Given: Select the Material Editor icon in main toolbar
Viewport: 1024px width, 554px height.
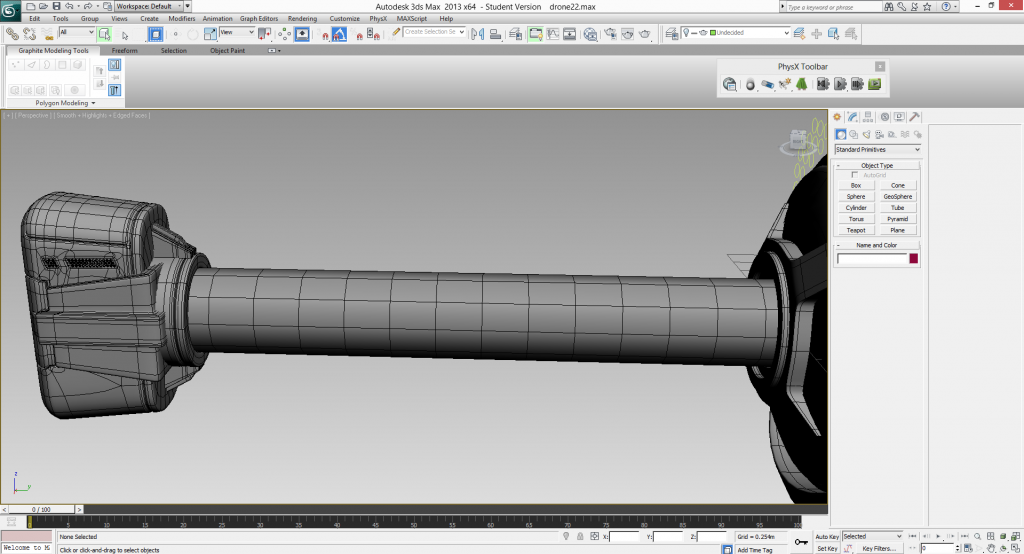Looking at the screenshot, I should (x=590, y=33).
